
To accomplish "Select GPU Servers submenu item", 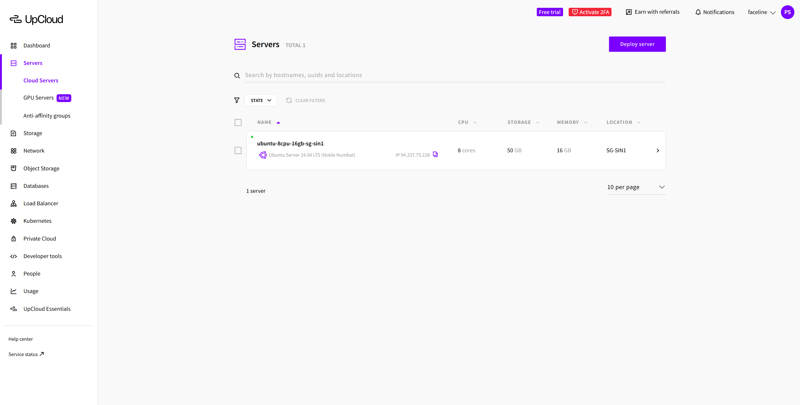I will click(x=38, y=98).
